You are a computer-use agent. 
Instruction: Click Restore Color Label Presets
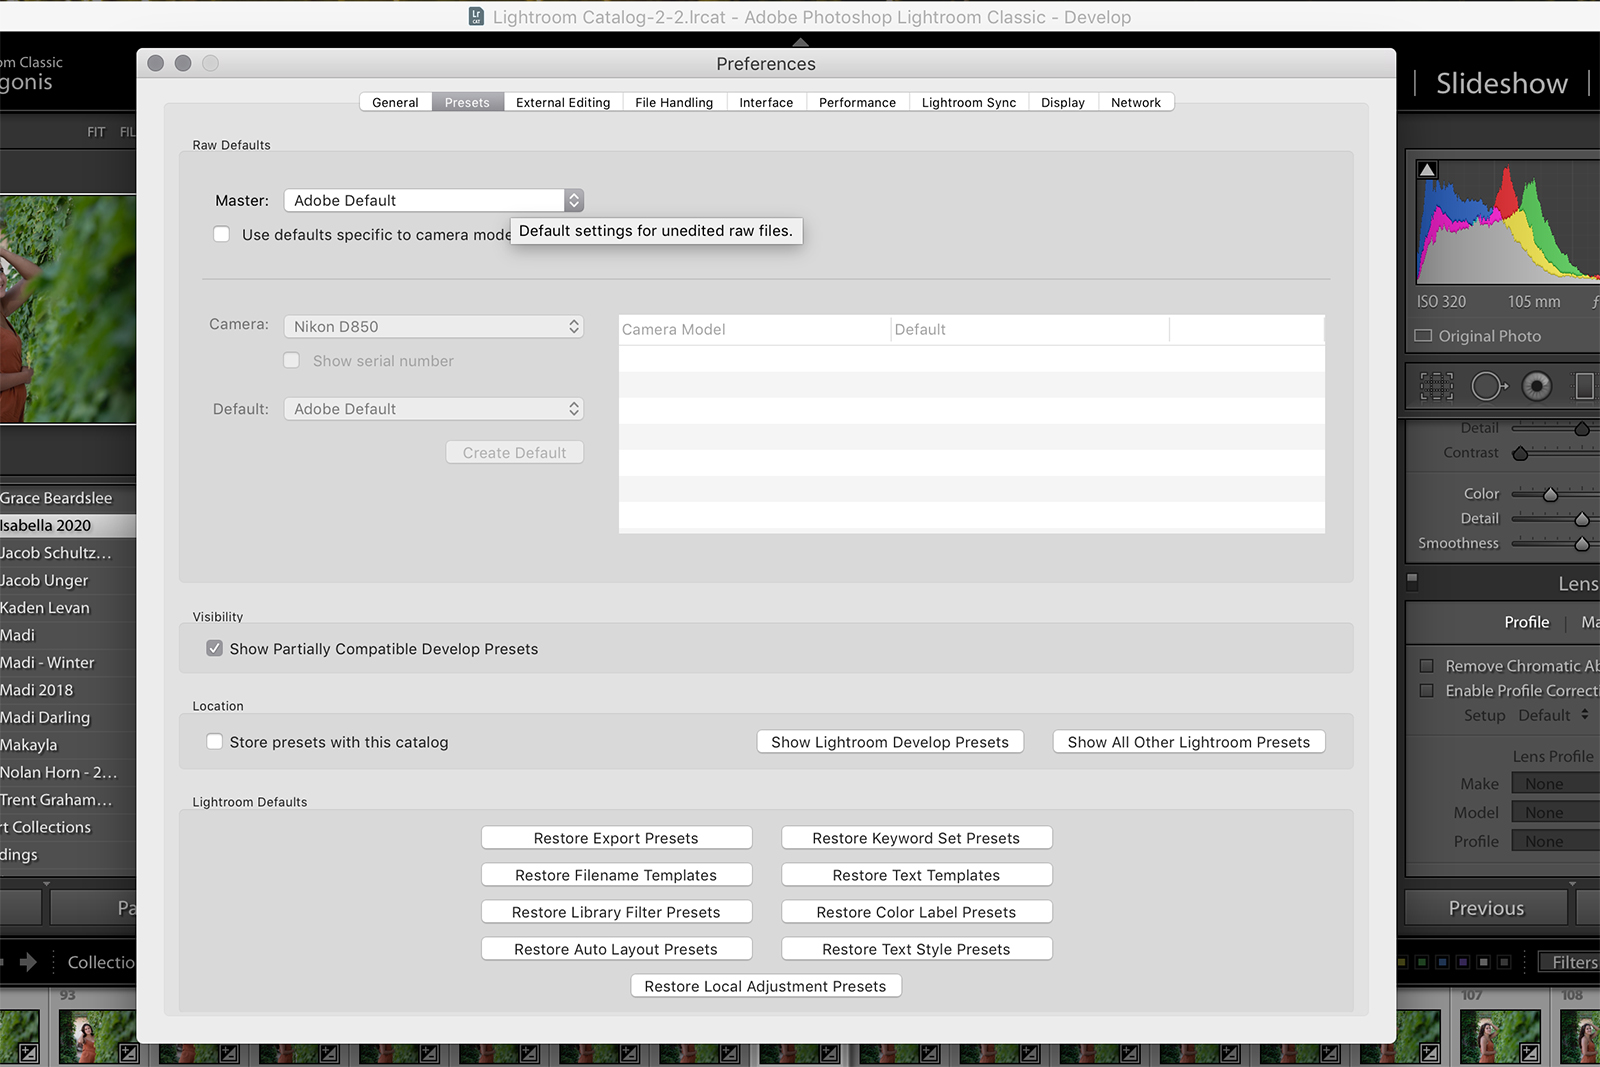916,912
